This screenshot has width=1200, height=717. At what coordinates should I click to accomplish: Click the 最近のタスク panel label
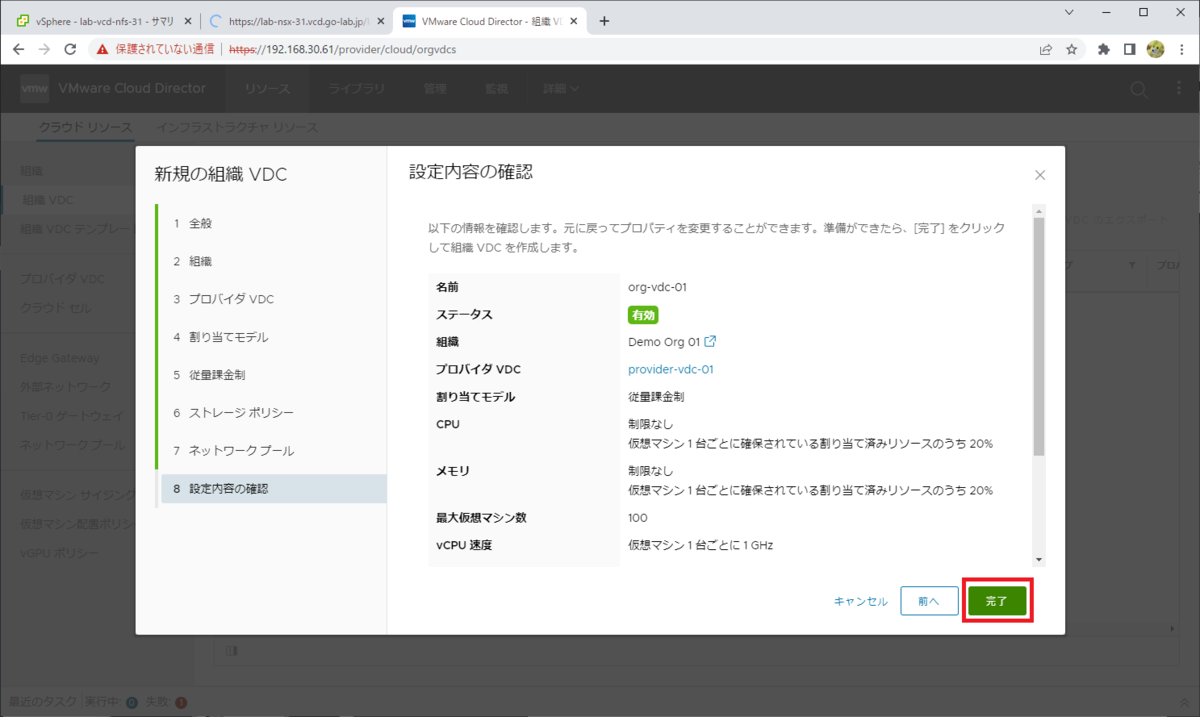coord(41,703)
